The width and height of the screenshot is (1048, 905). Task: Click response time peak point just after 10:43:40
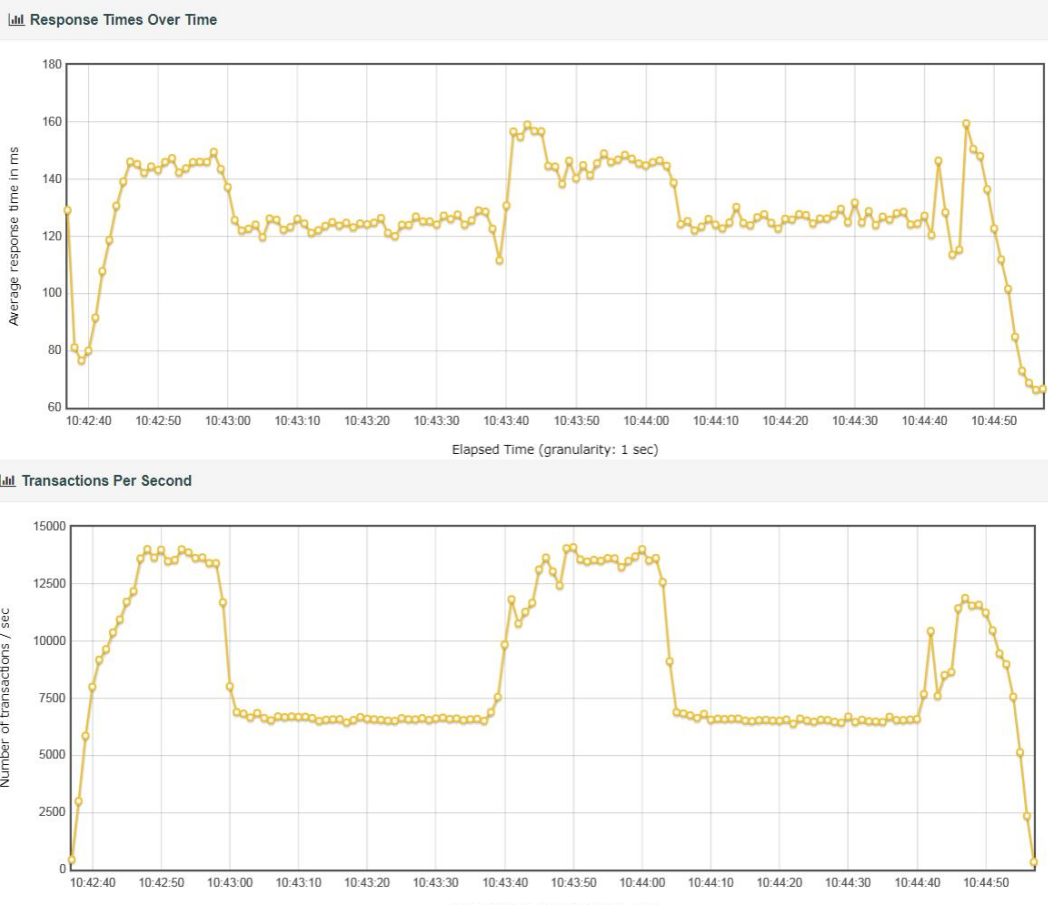[x=527, y=125]
